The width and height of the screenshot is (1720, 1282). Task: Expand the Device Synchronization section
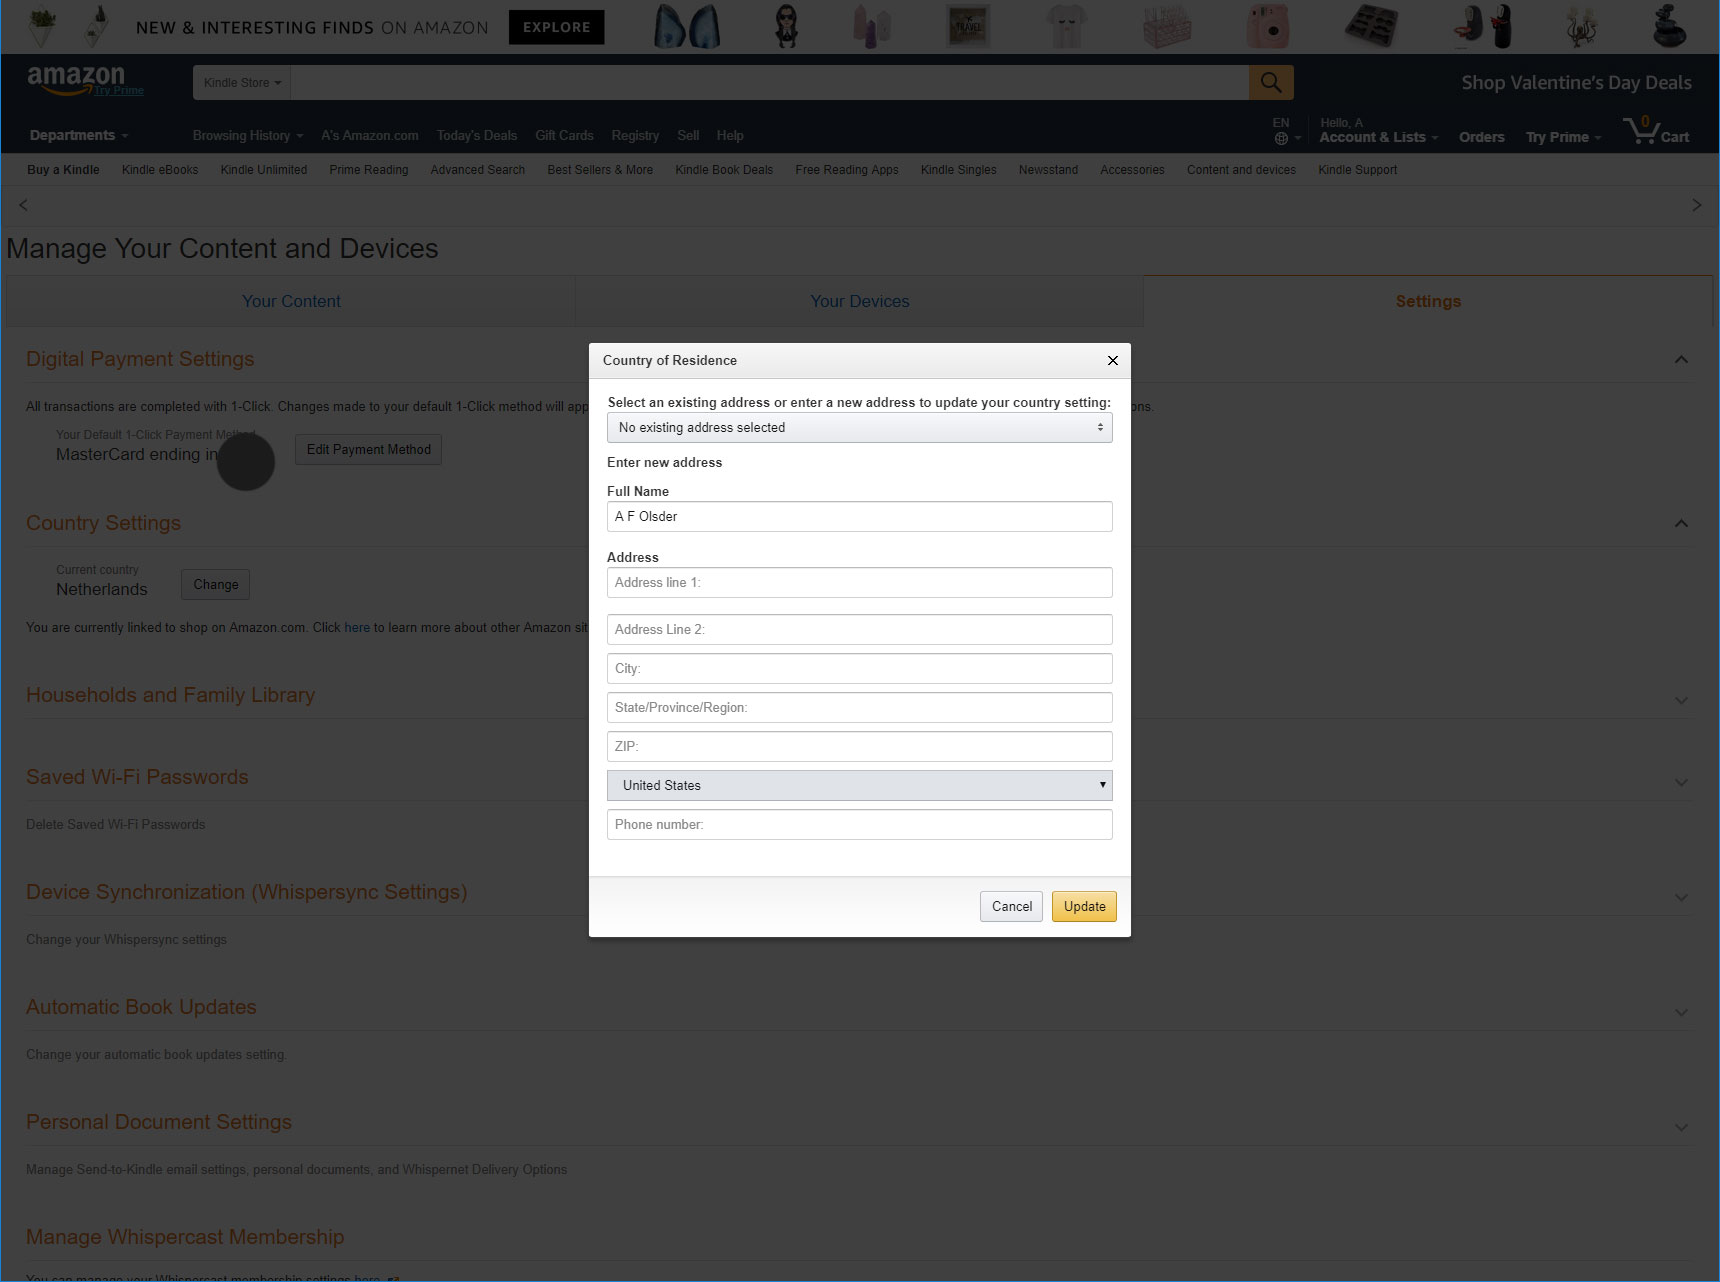tap(1681, 898)
